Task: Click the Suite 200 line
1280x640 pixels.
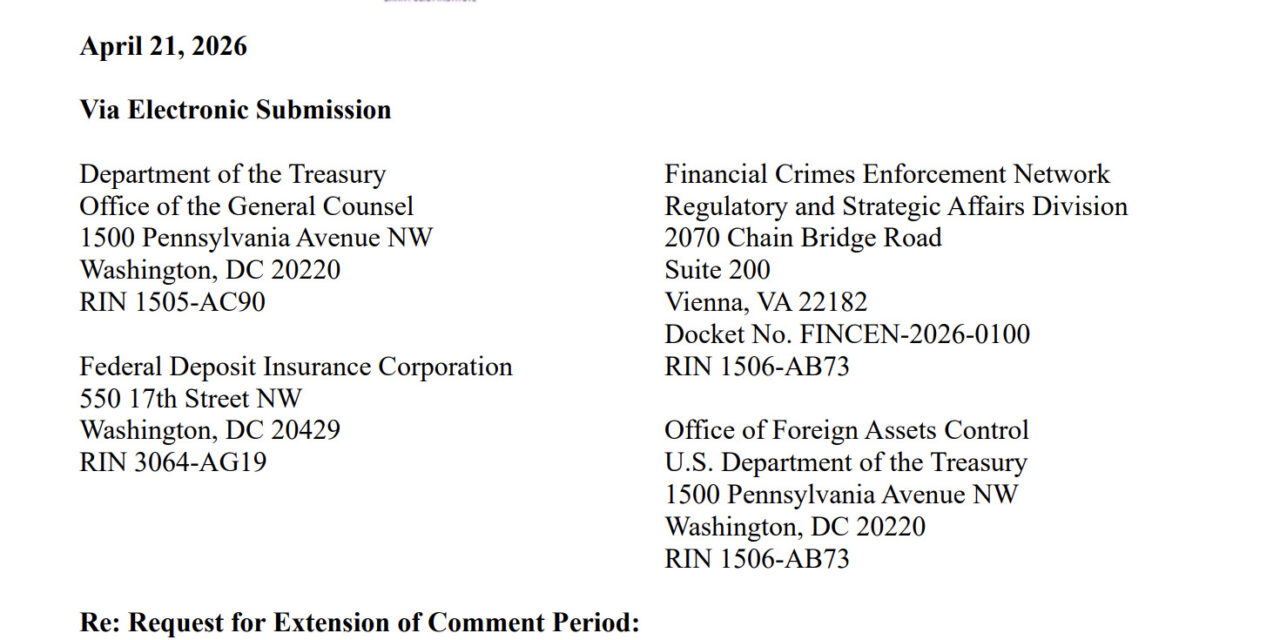Action: 717,270
